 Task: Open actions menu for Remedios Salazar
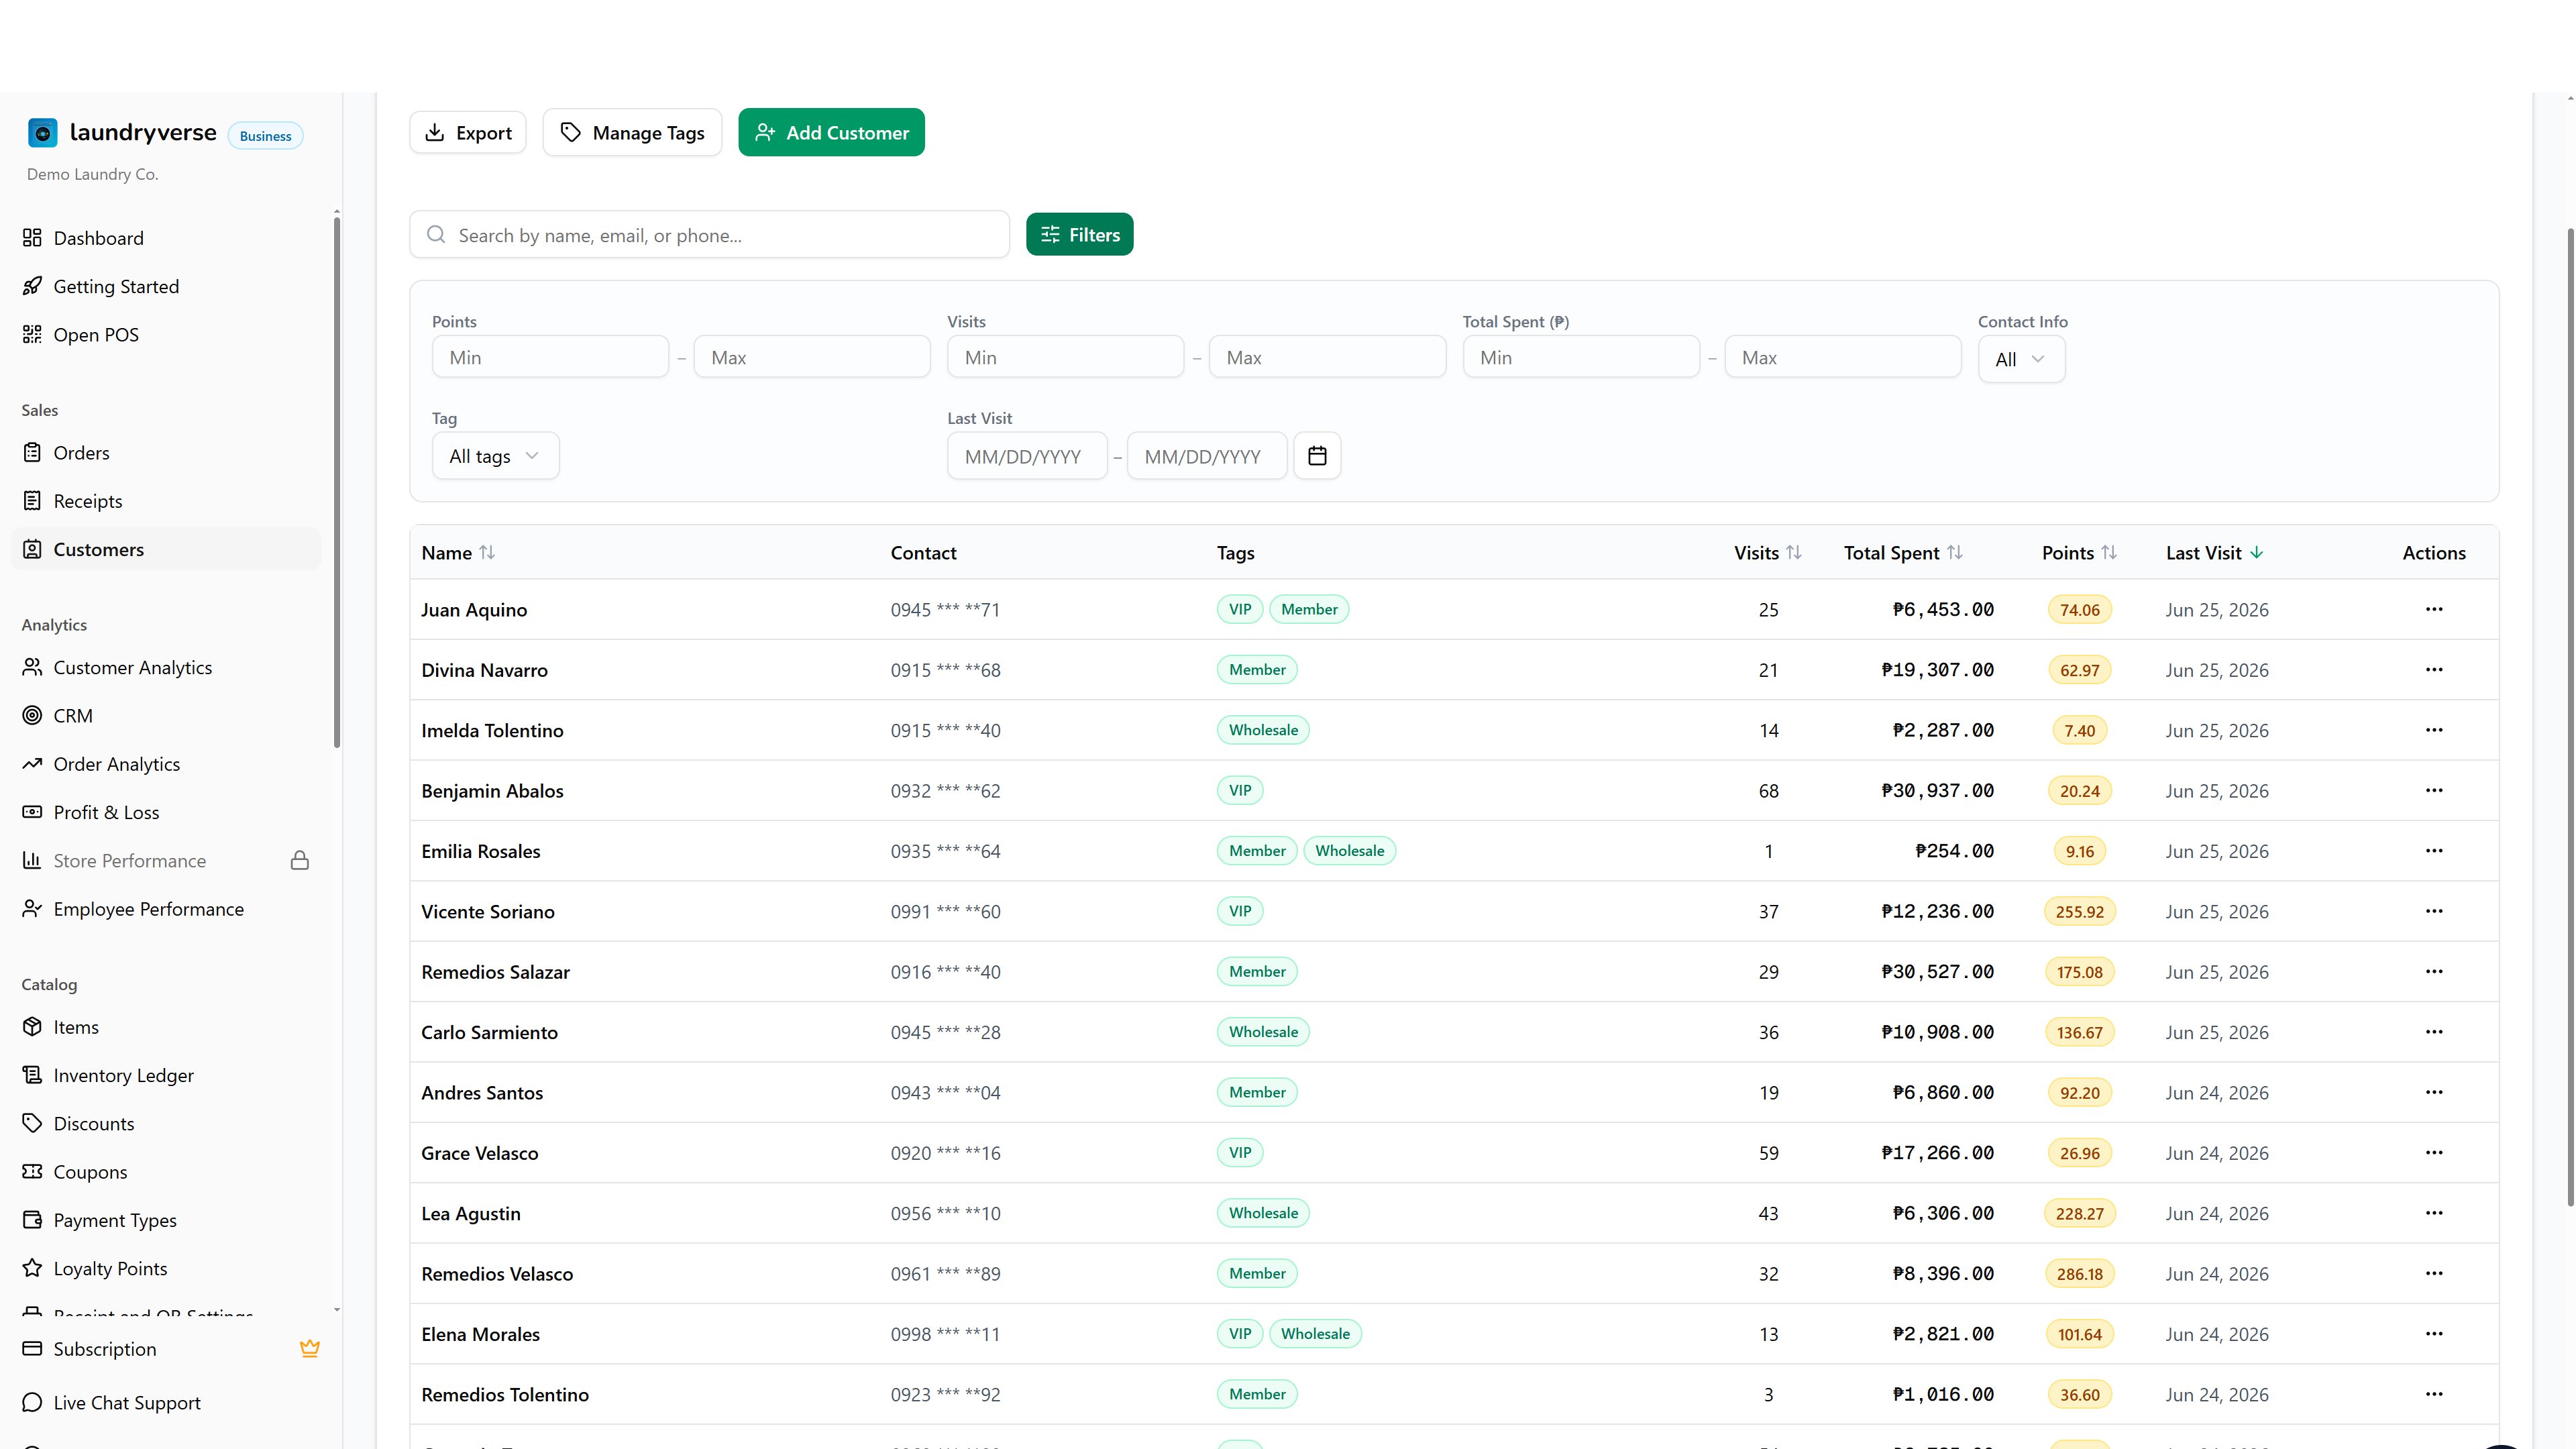tap(2434, 971)
